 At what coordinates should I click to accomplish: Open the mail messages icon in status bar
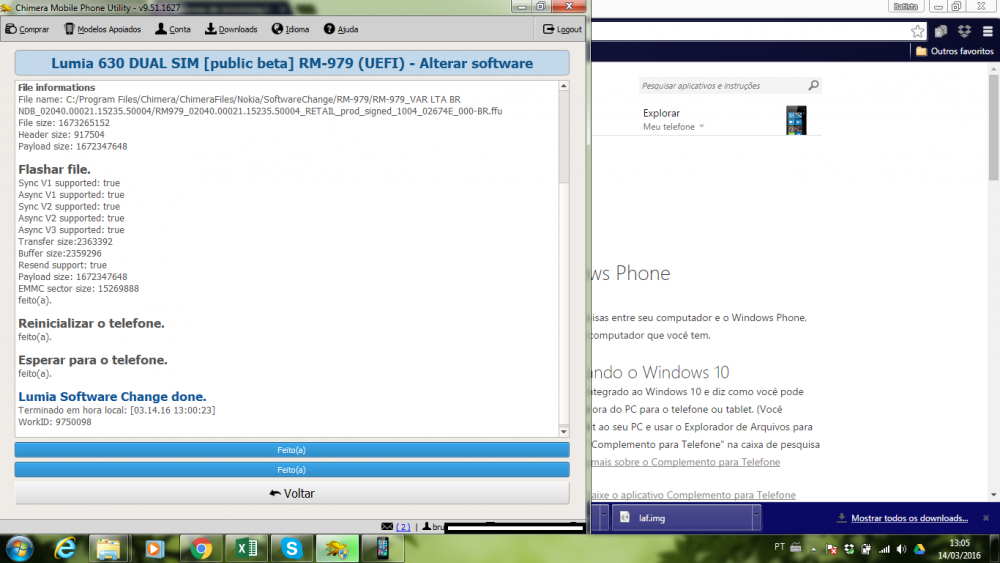387,527
